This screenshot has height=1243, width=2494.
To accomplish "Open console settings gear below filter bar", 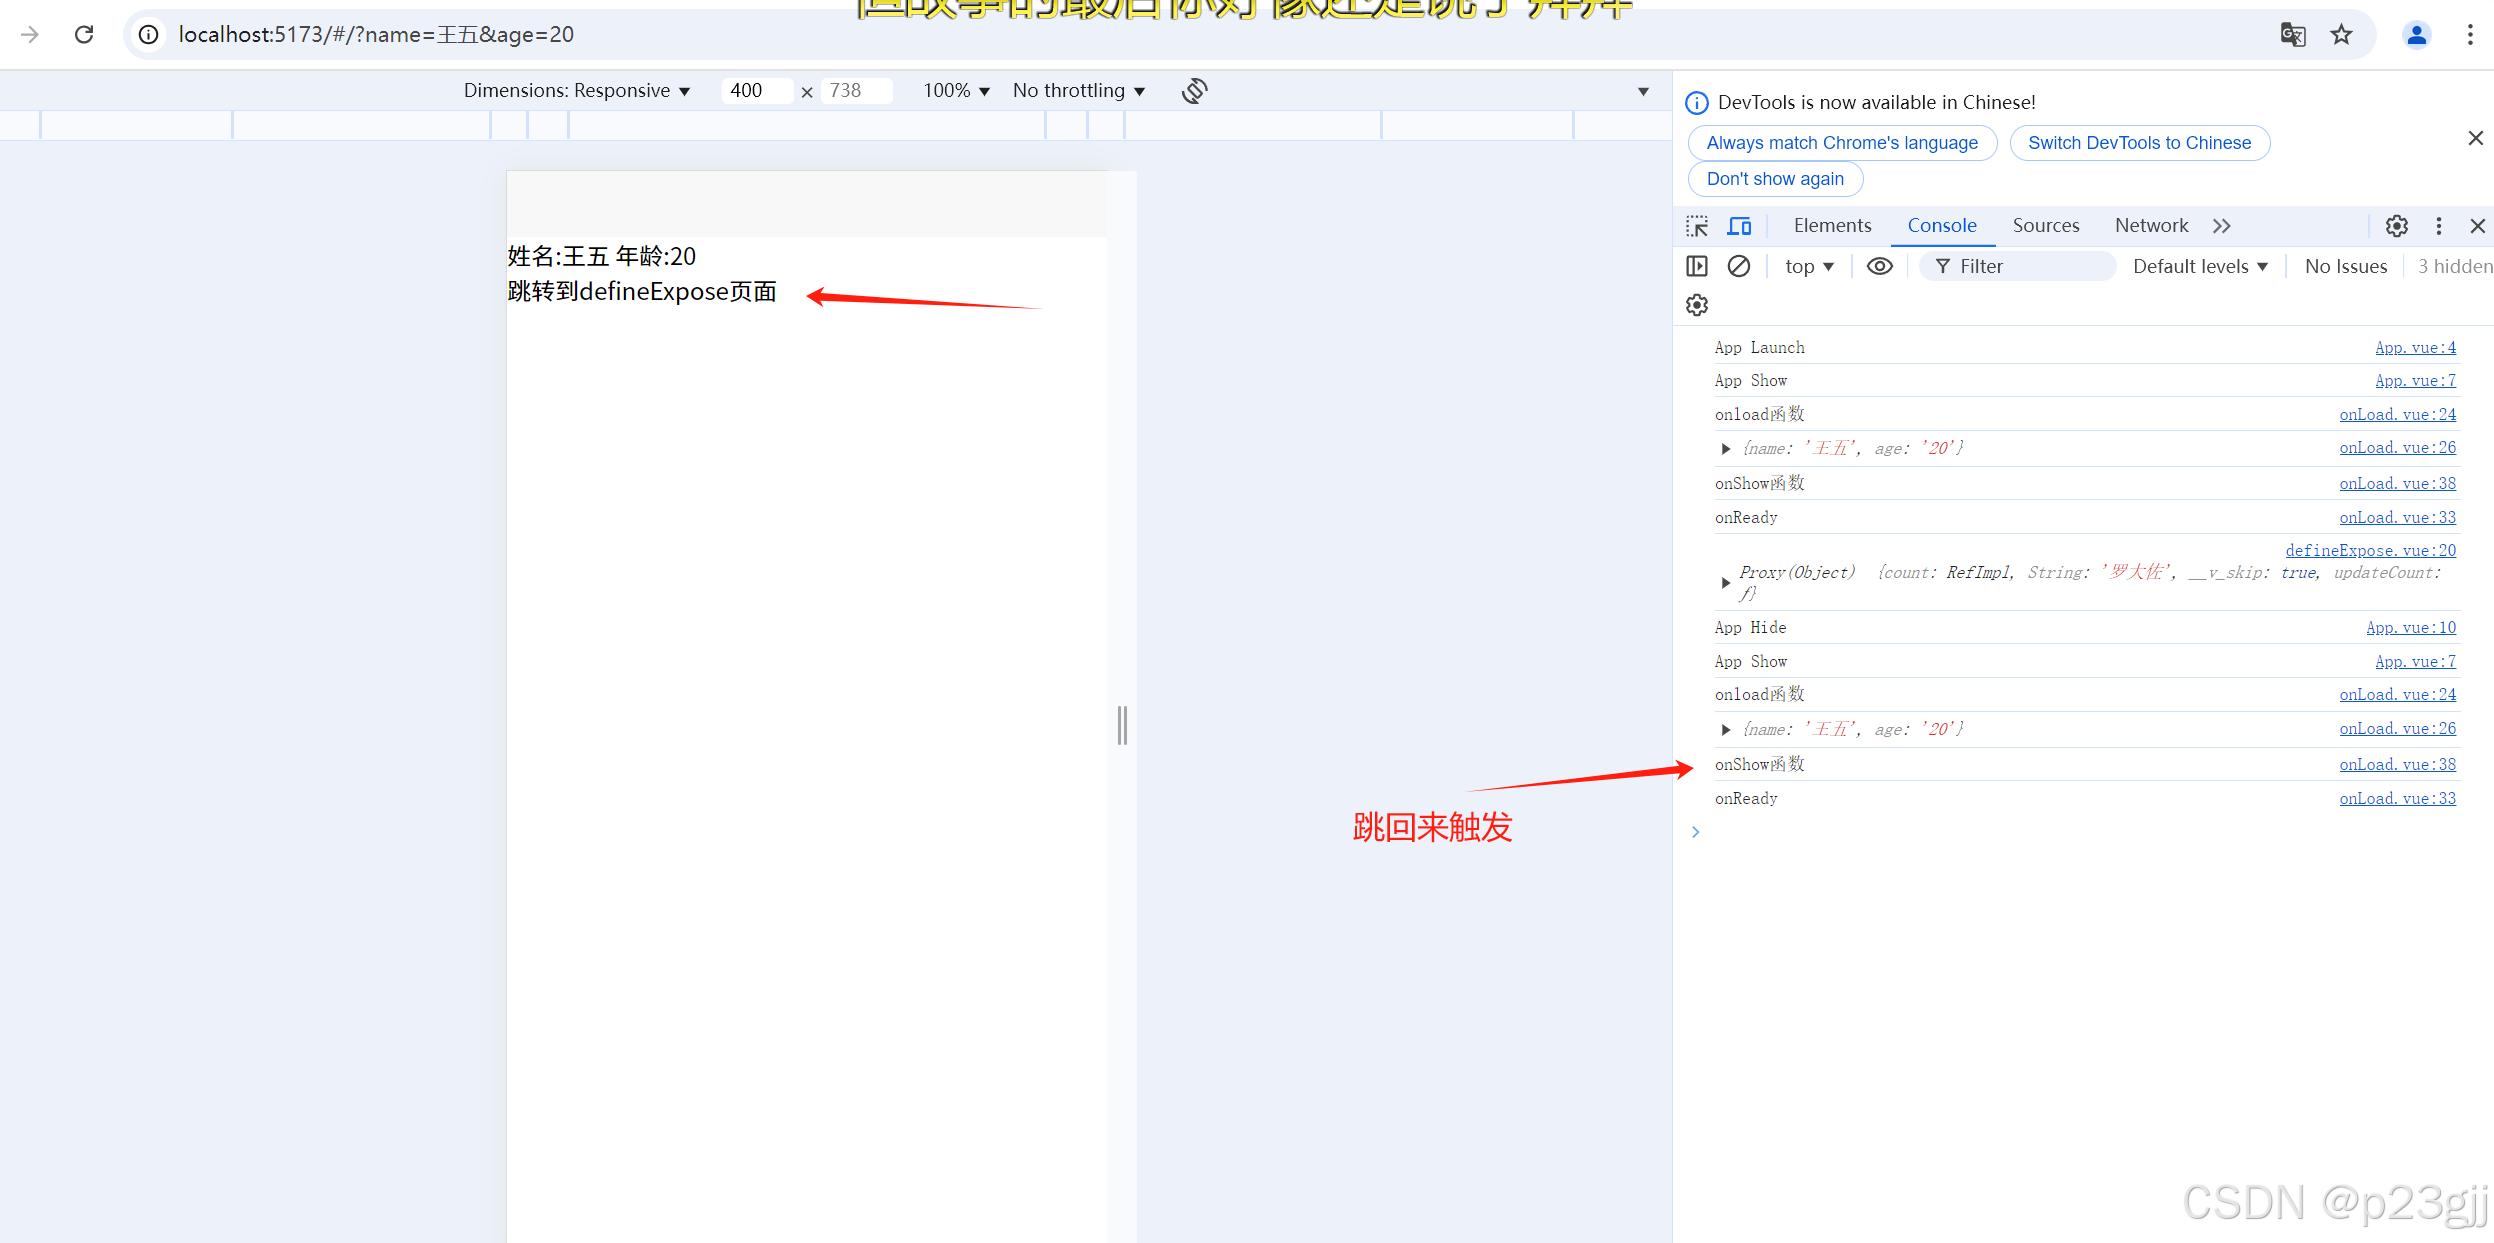I will click(1697, 305).
